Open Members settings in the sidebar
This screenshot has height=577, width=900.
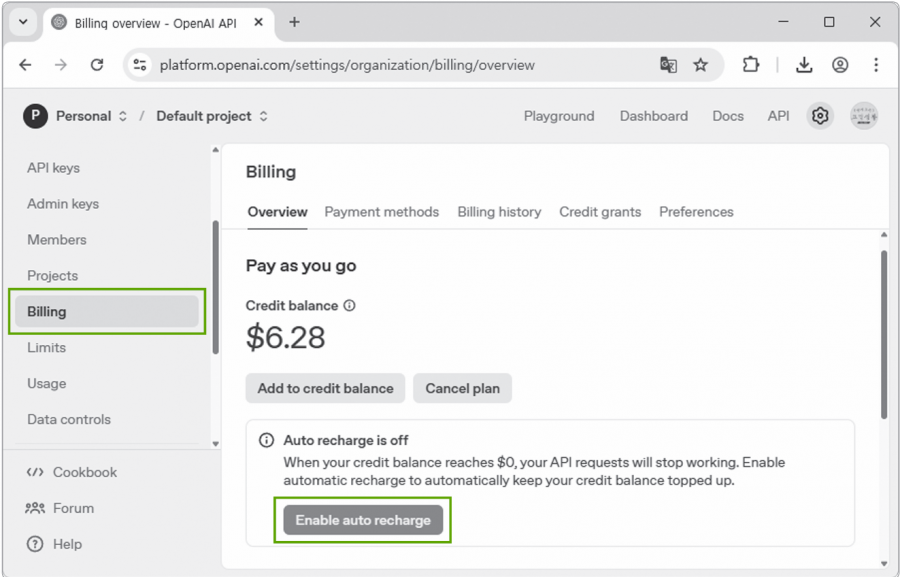click(x=57, y=240)
